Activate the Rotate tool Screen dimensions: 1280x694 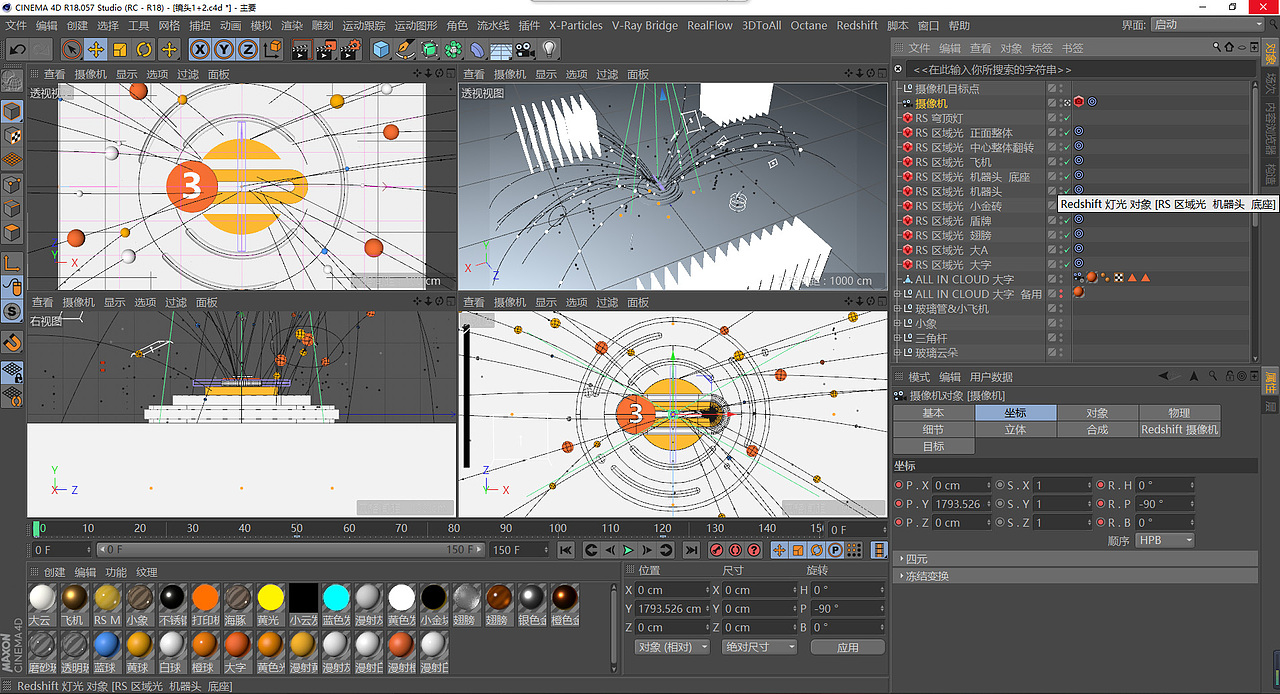(x=144, y=49)
